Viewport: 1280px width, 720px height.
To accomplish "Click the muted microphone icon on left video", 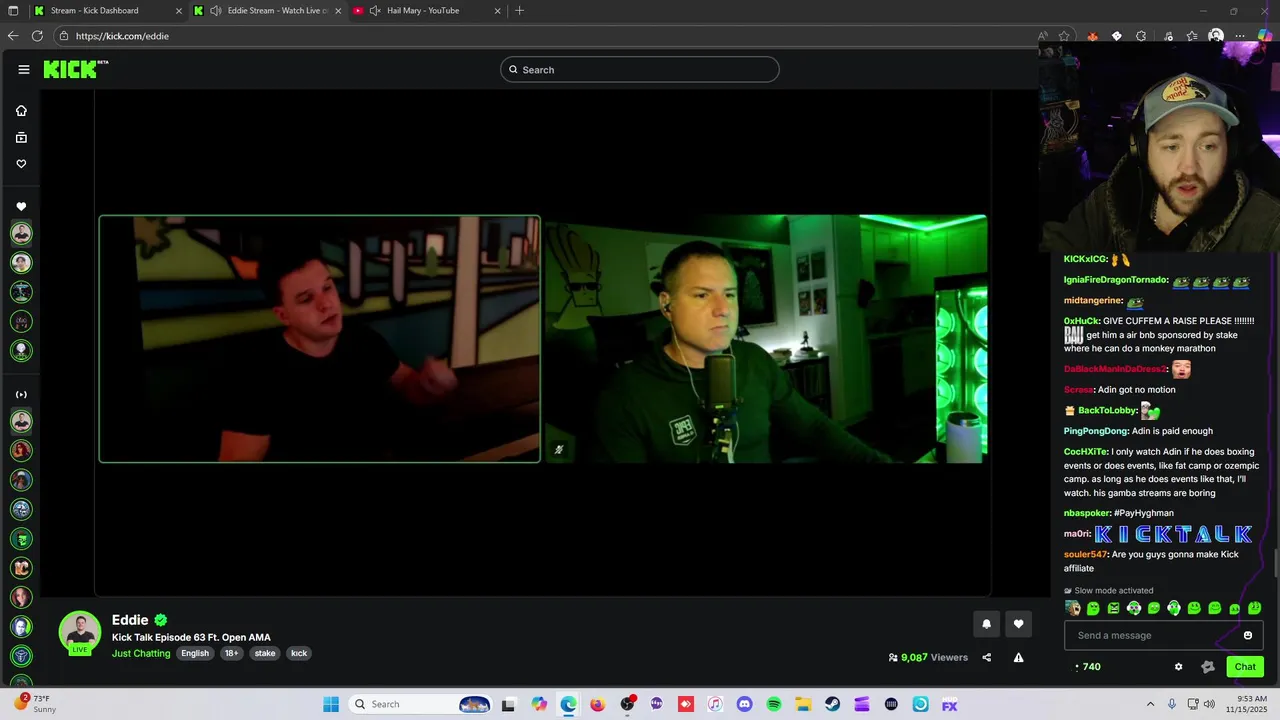I will pos(559,450).
